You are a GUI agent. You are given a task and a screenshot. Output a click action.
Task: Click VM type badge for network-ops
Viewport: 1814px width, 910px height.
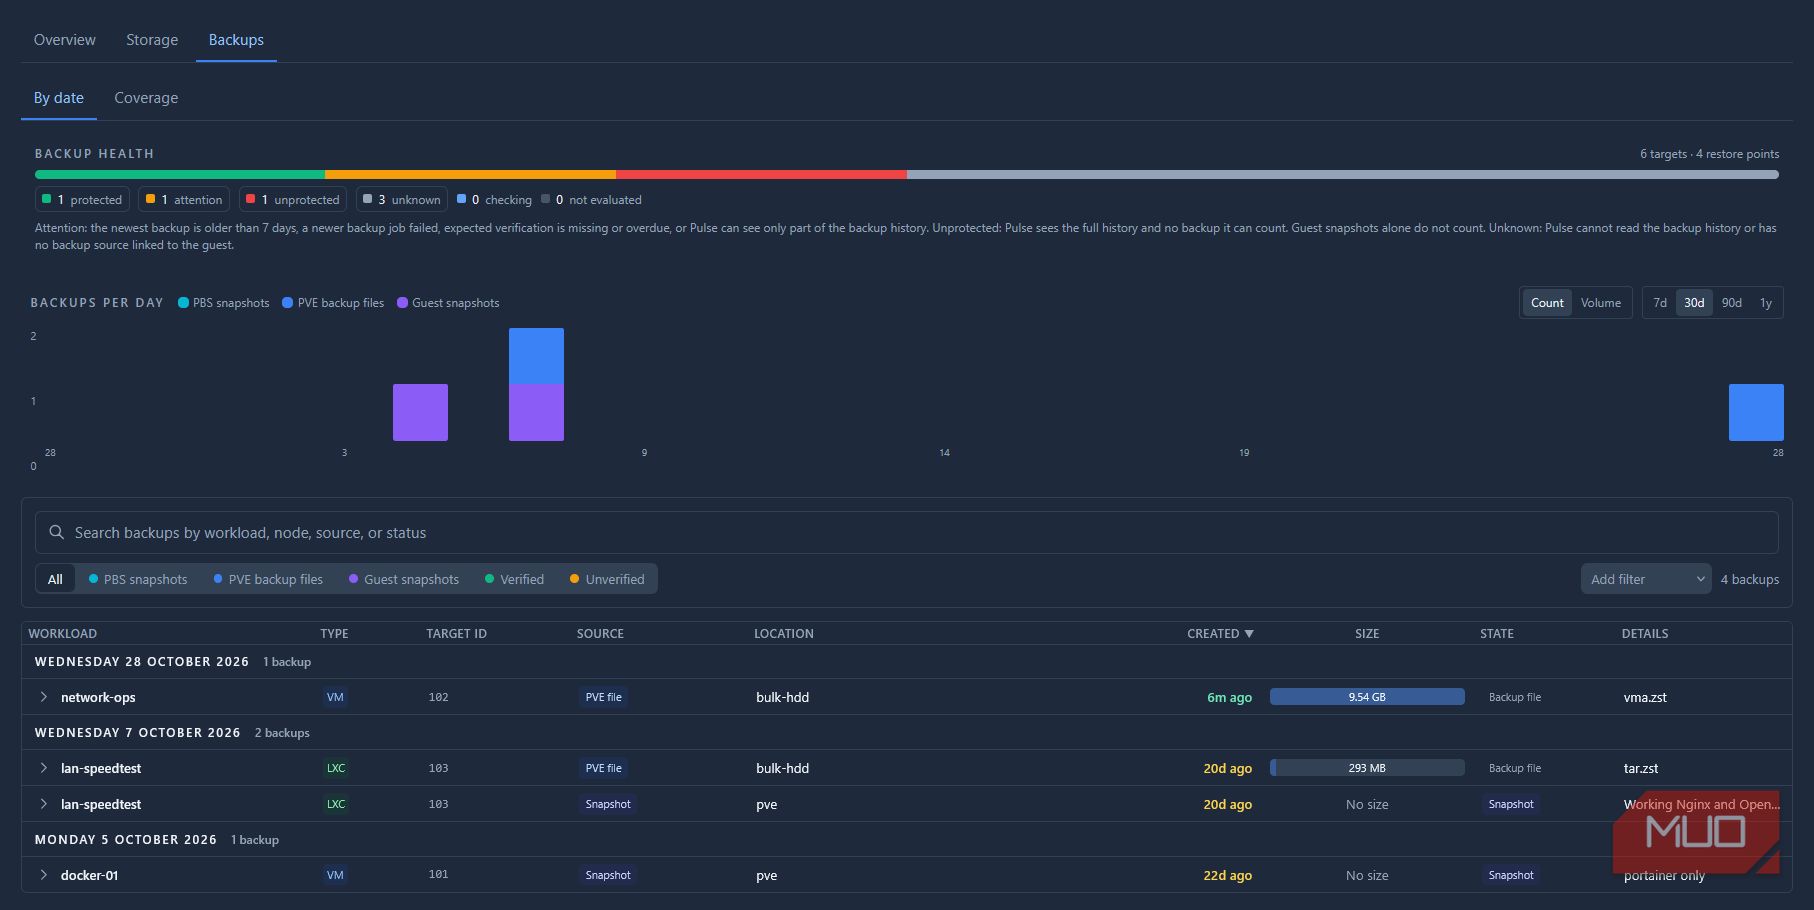335,697
